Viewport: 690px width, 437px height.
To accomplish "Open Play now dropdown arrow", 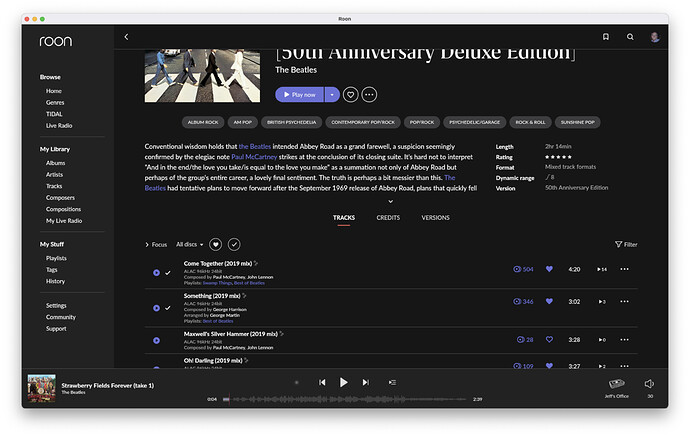I will [332, 95].
